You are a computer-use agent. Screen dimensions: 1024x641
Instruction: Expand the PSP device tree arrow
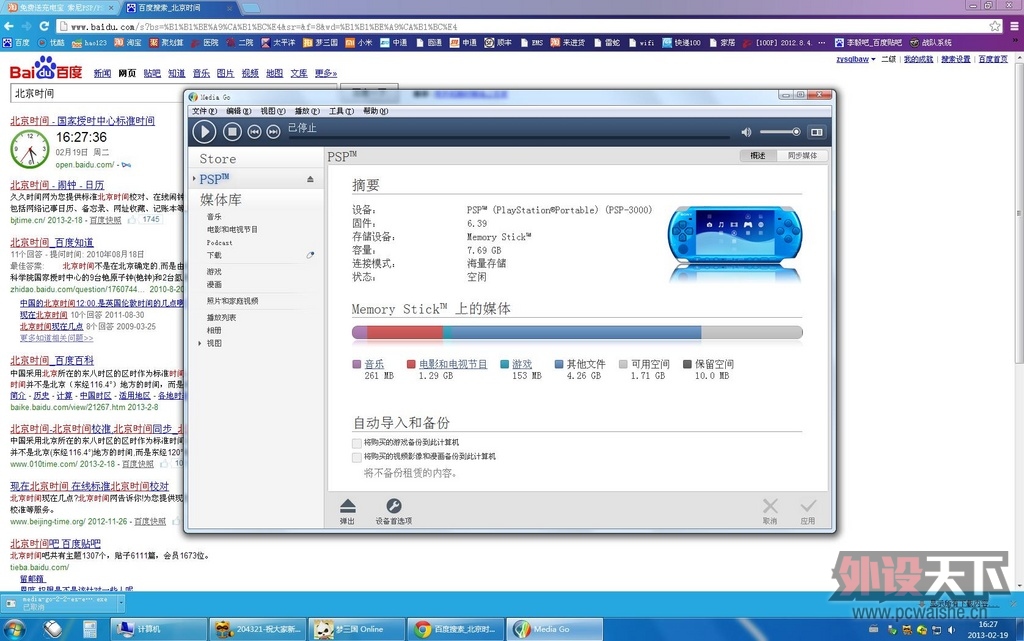(x=195, y=178)
